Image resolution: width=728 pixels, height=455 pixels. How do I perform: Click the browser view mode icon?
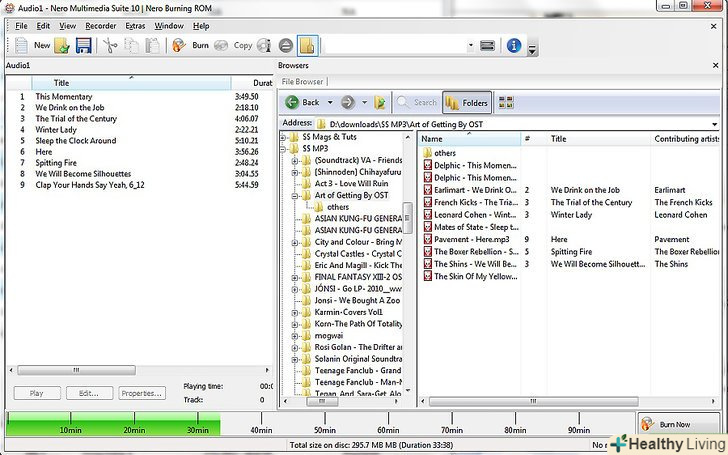505,102
